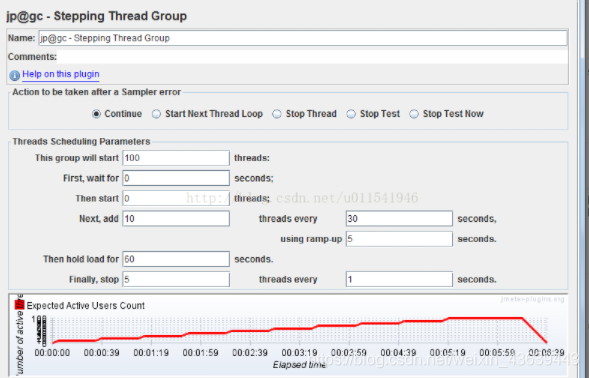Select the Continue radio button

coord(96,114)
